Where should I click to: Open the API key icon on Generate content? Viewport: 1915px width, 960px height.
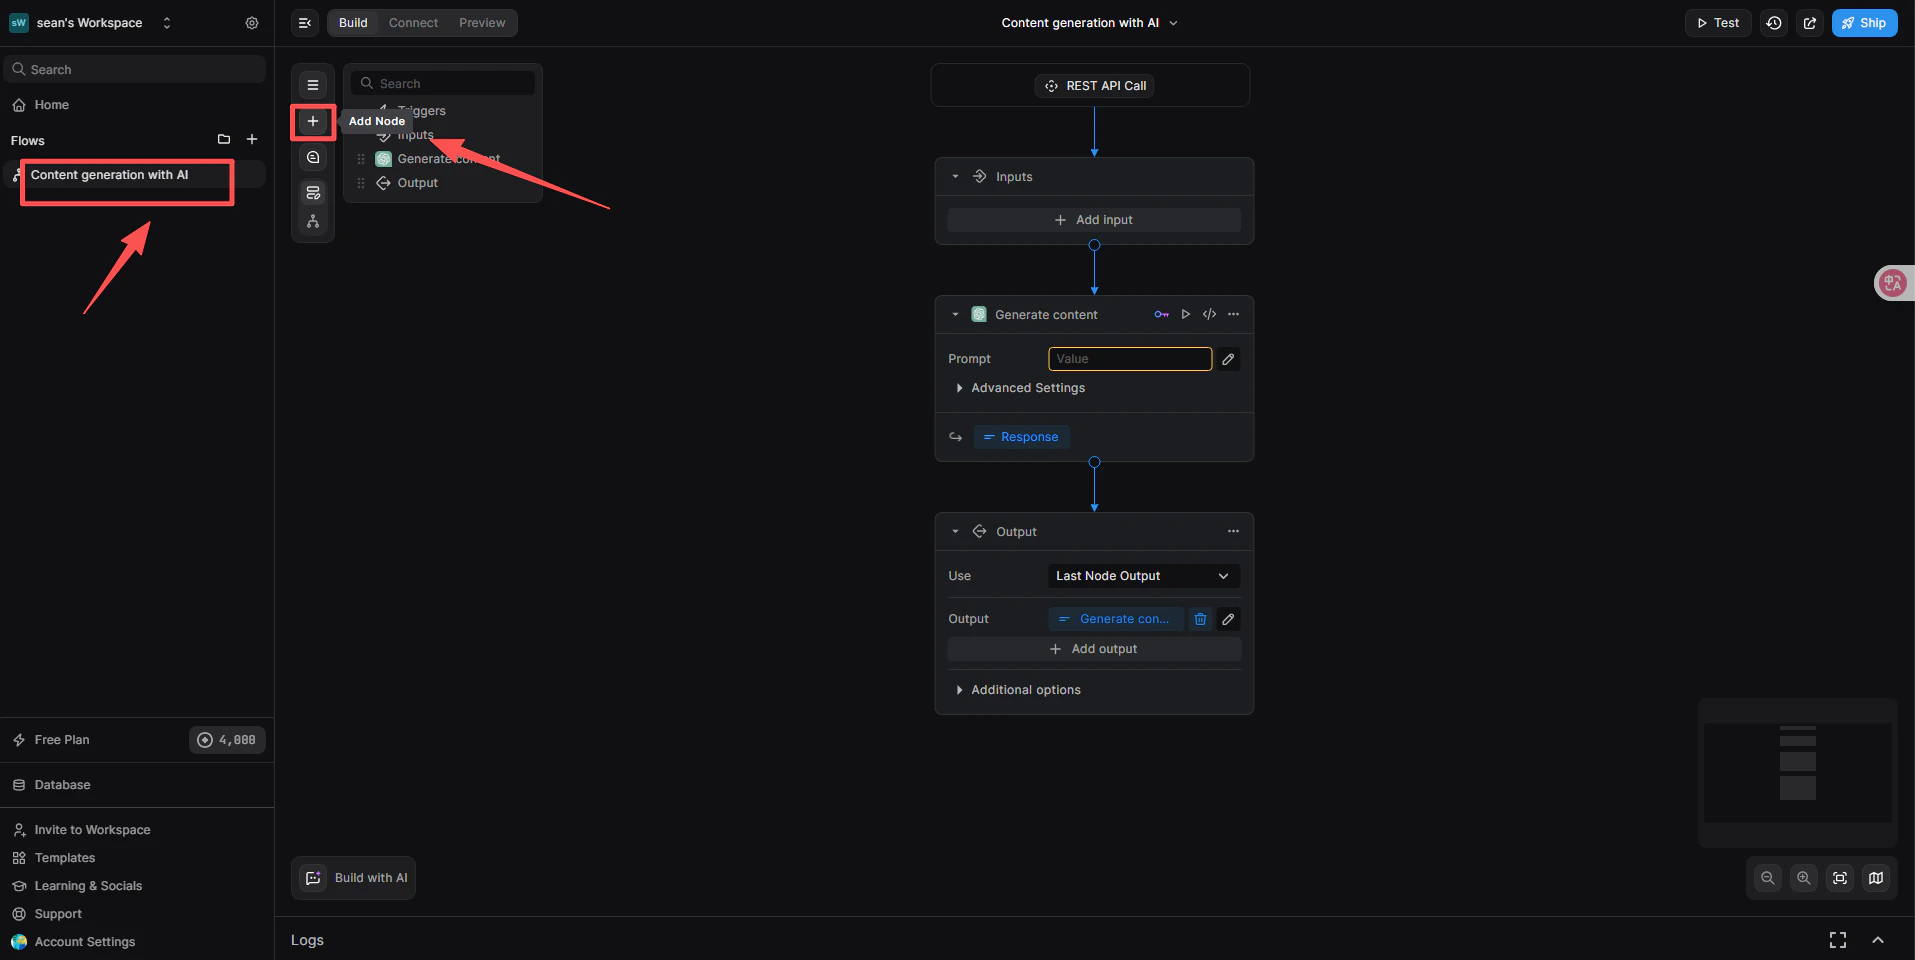[1162, 314]
